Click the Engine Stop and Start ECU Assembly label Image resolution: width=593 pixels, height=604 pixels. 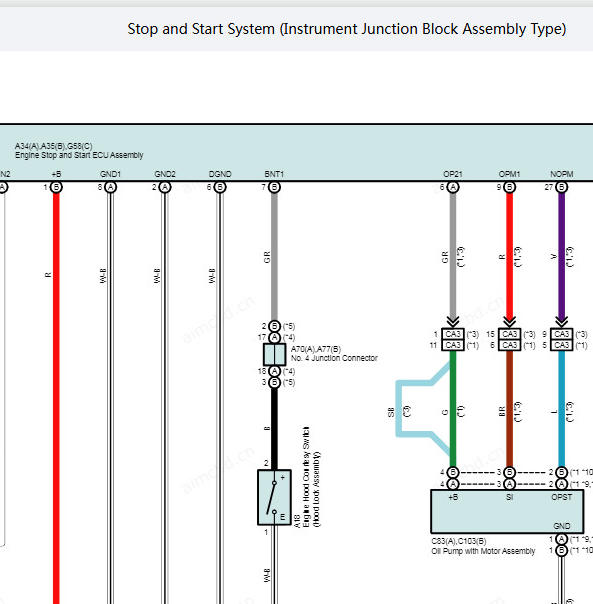pyautogui.click(x=79, y=155)
